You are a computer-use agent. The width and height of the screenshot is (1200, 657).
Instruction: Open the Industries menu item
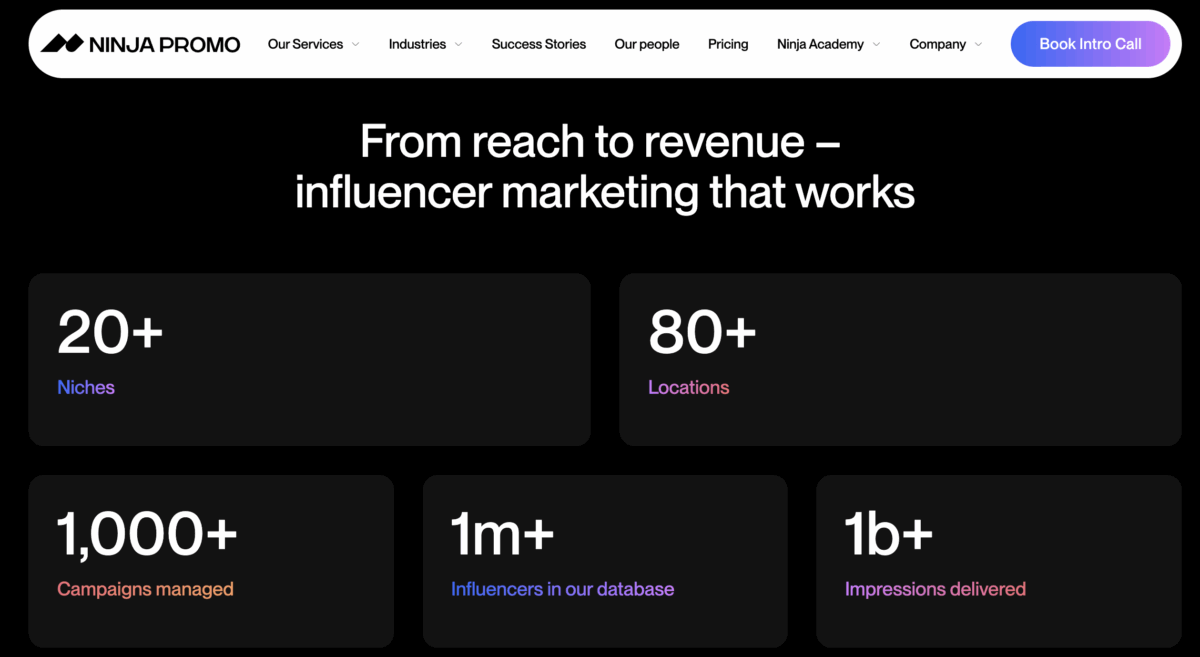tap(417, 44)
